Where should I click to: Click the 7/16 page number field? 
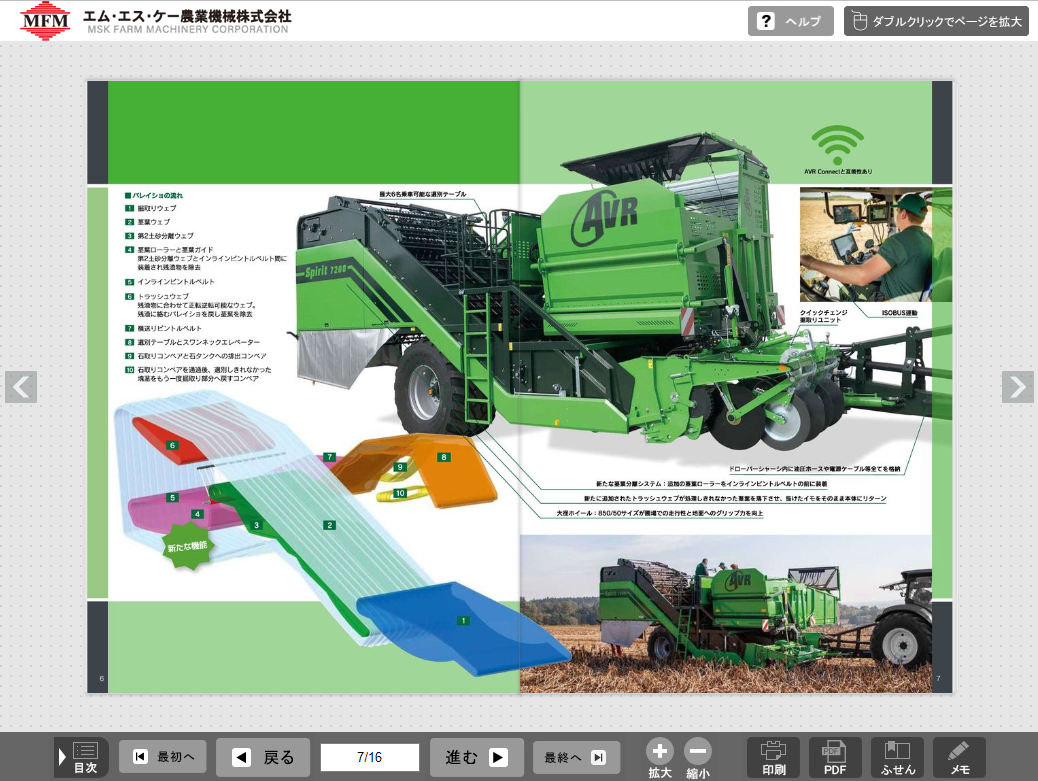pos(369,757)
